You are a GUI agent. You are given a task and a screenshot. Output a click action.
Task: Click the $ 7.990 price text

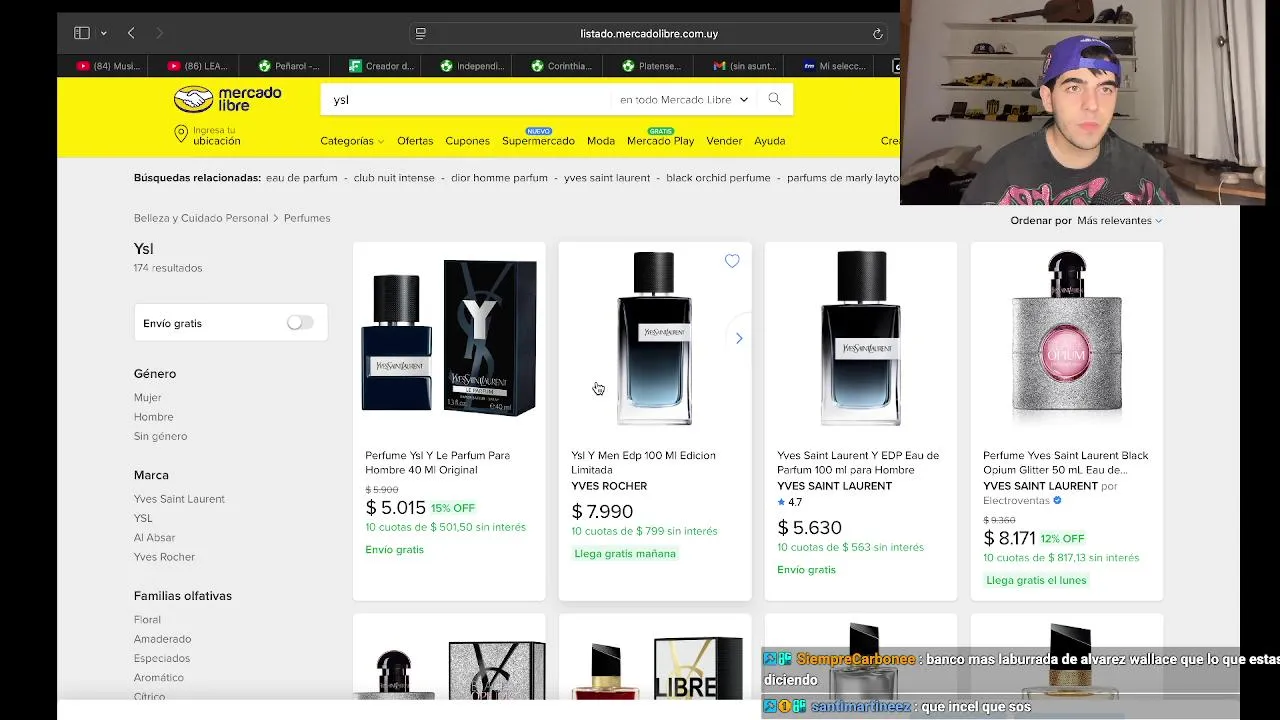click(x=602, y=511)
